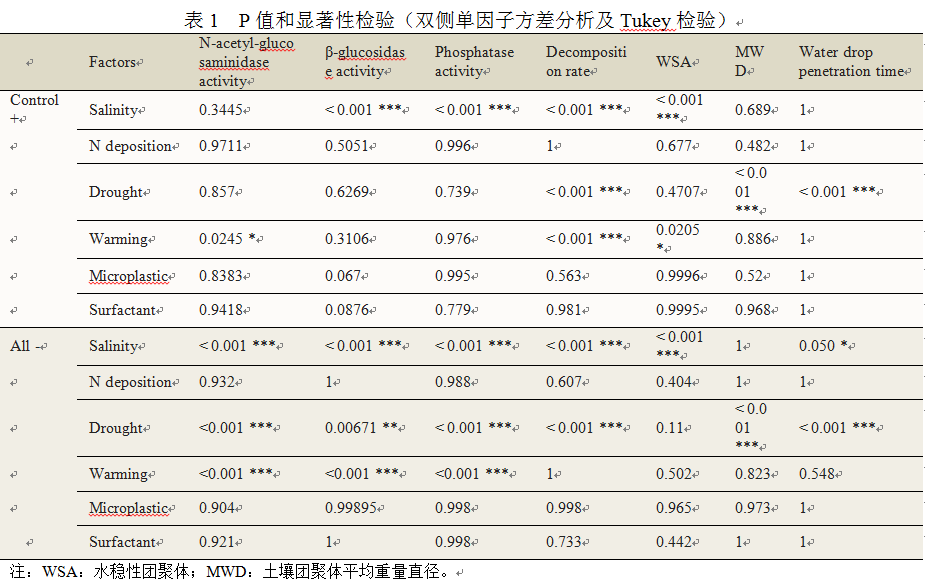Select the Factors column header
The width and height of the screenshot is (925, 585).
pos(112,62)
